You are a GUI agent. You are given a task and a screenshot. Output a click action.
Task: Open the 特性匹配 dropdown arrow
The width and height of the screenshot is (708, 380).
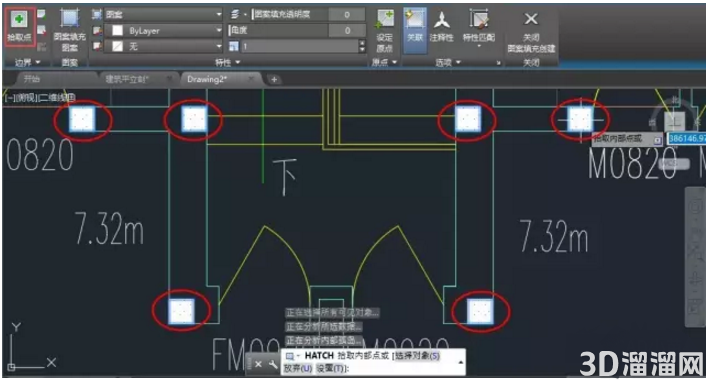(479, 46)
